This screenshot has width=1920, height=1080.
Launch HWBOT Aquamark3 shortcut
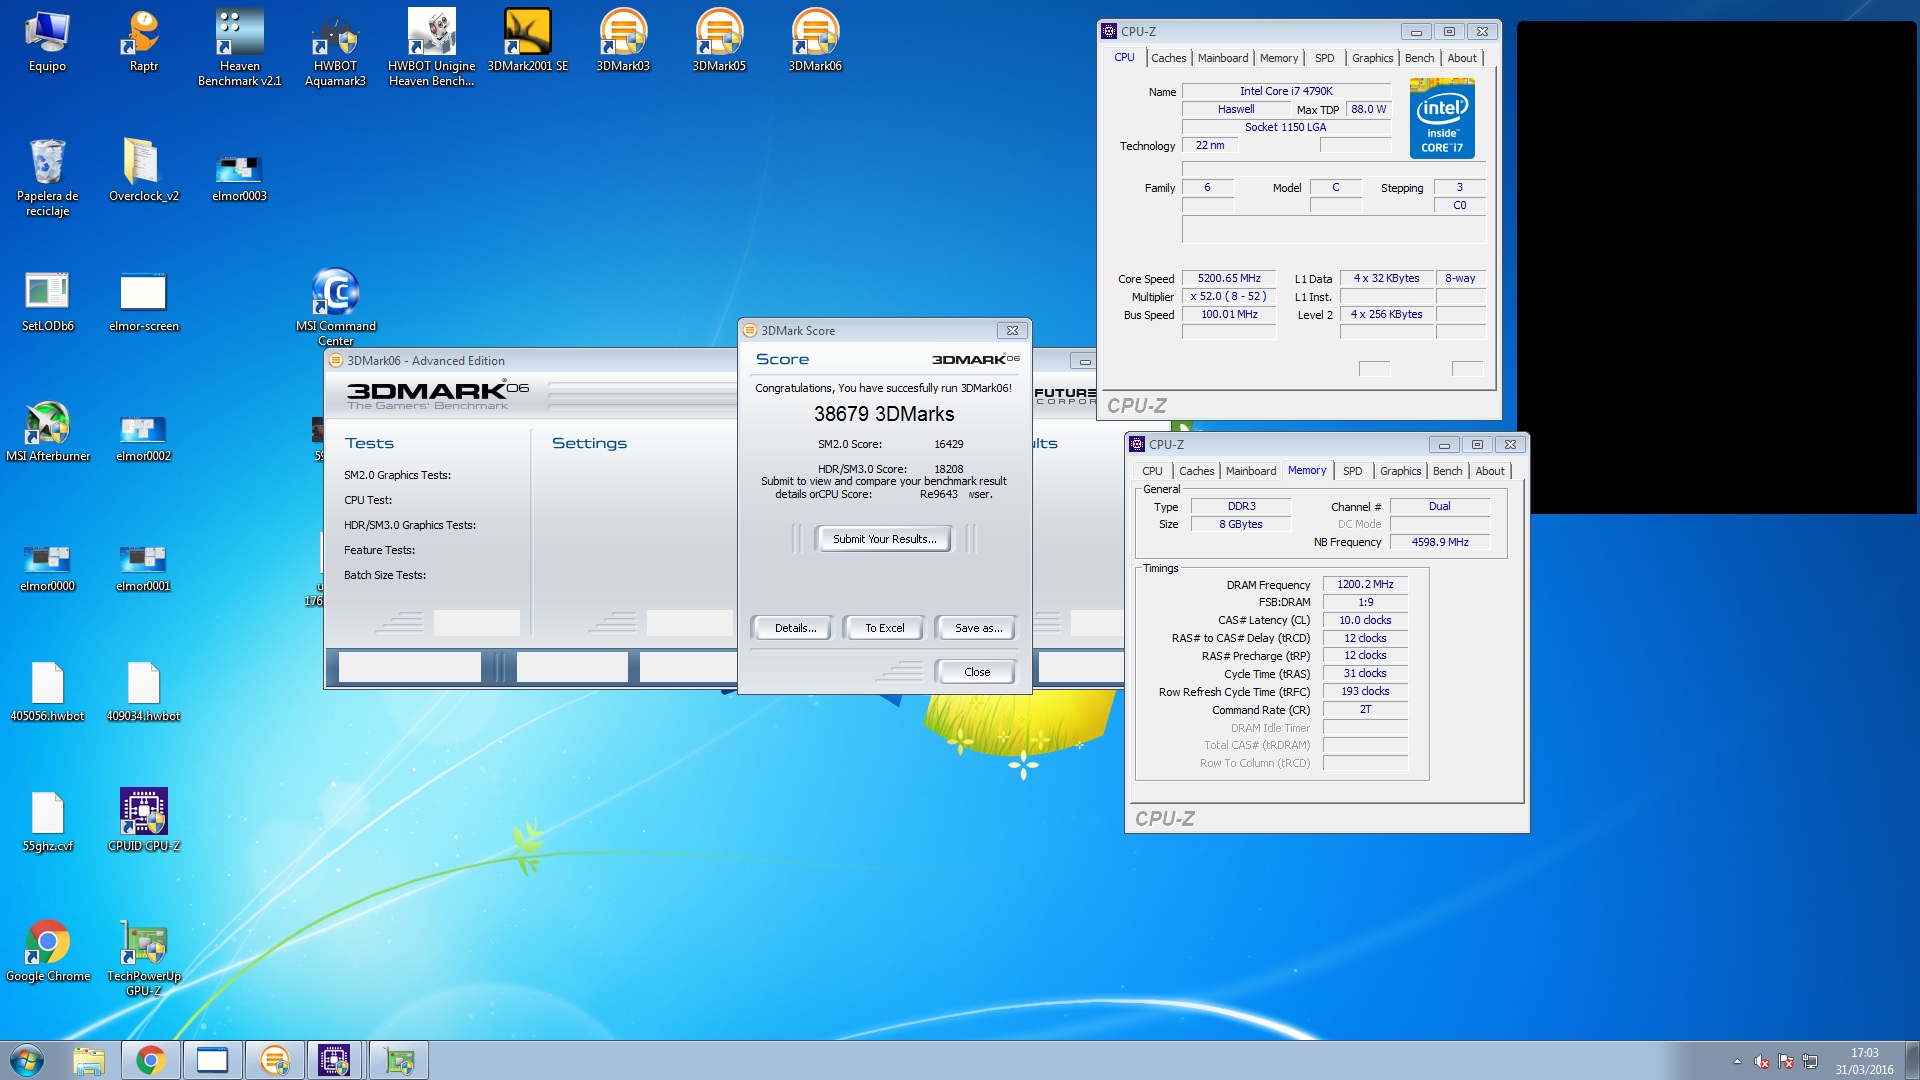(335, 48)
